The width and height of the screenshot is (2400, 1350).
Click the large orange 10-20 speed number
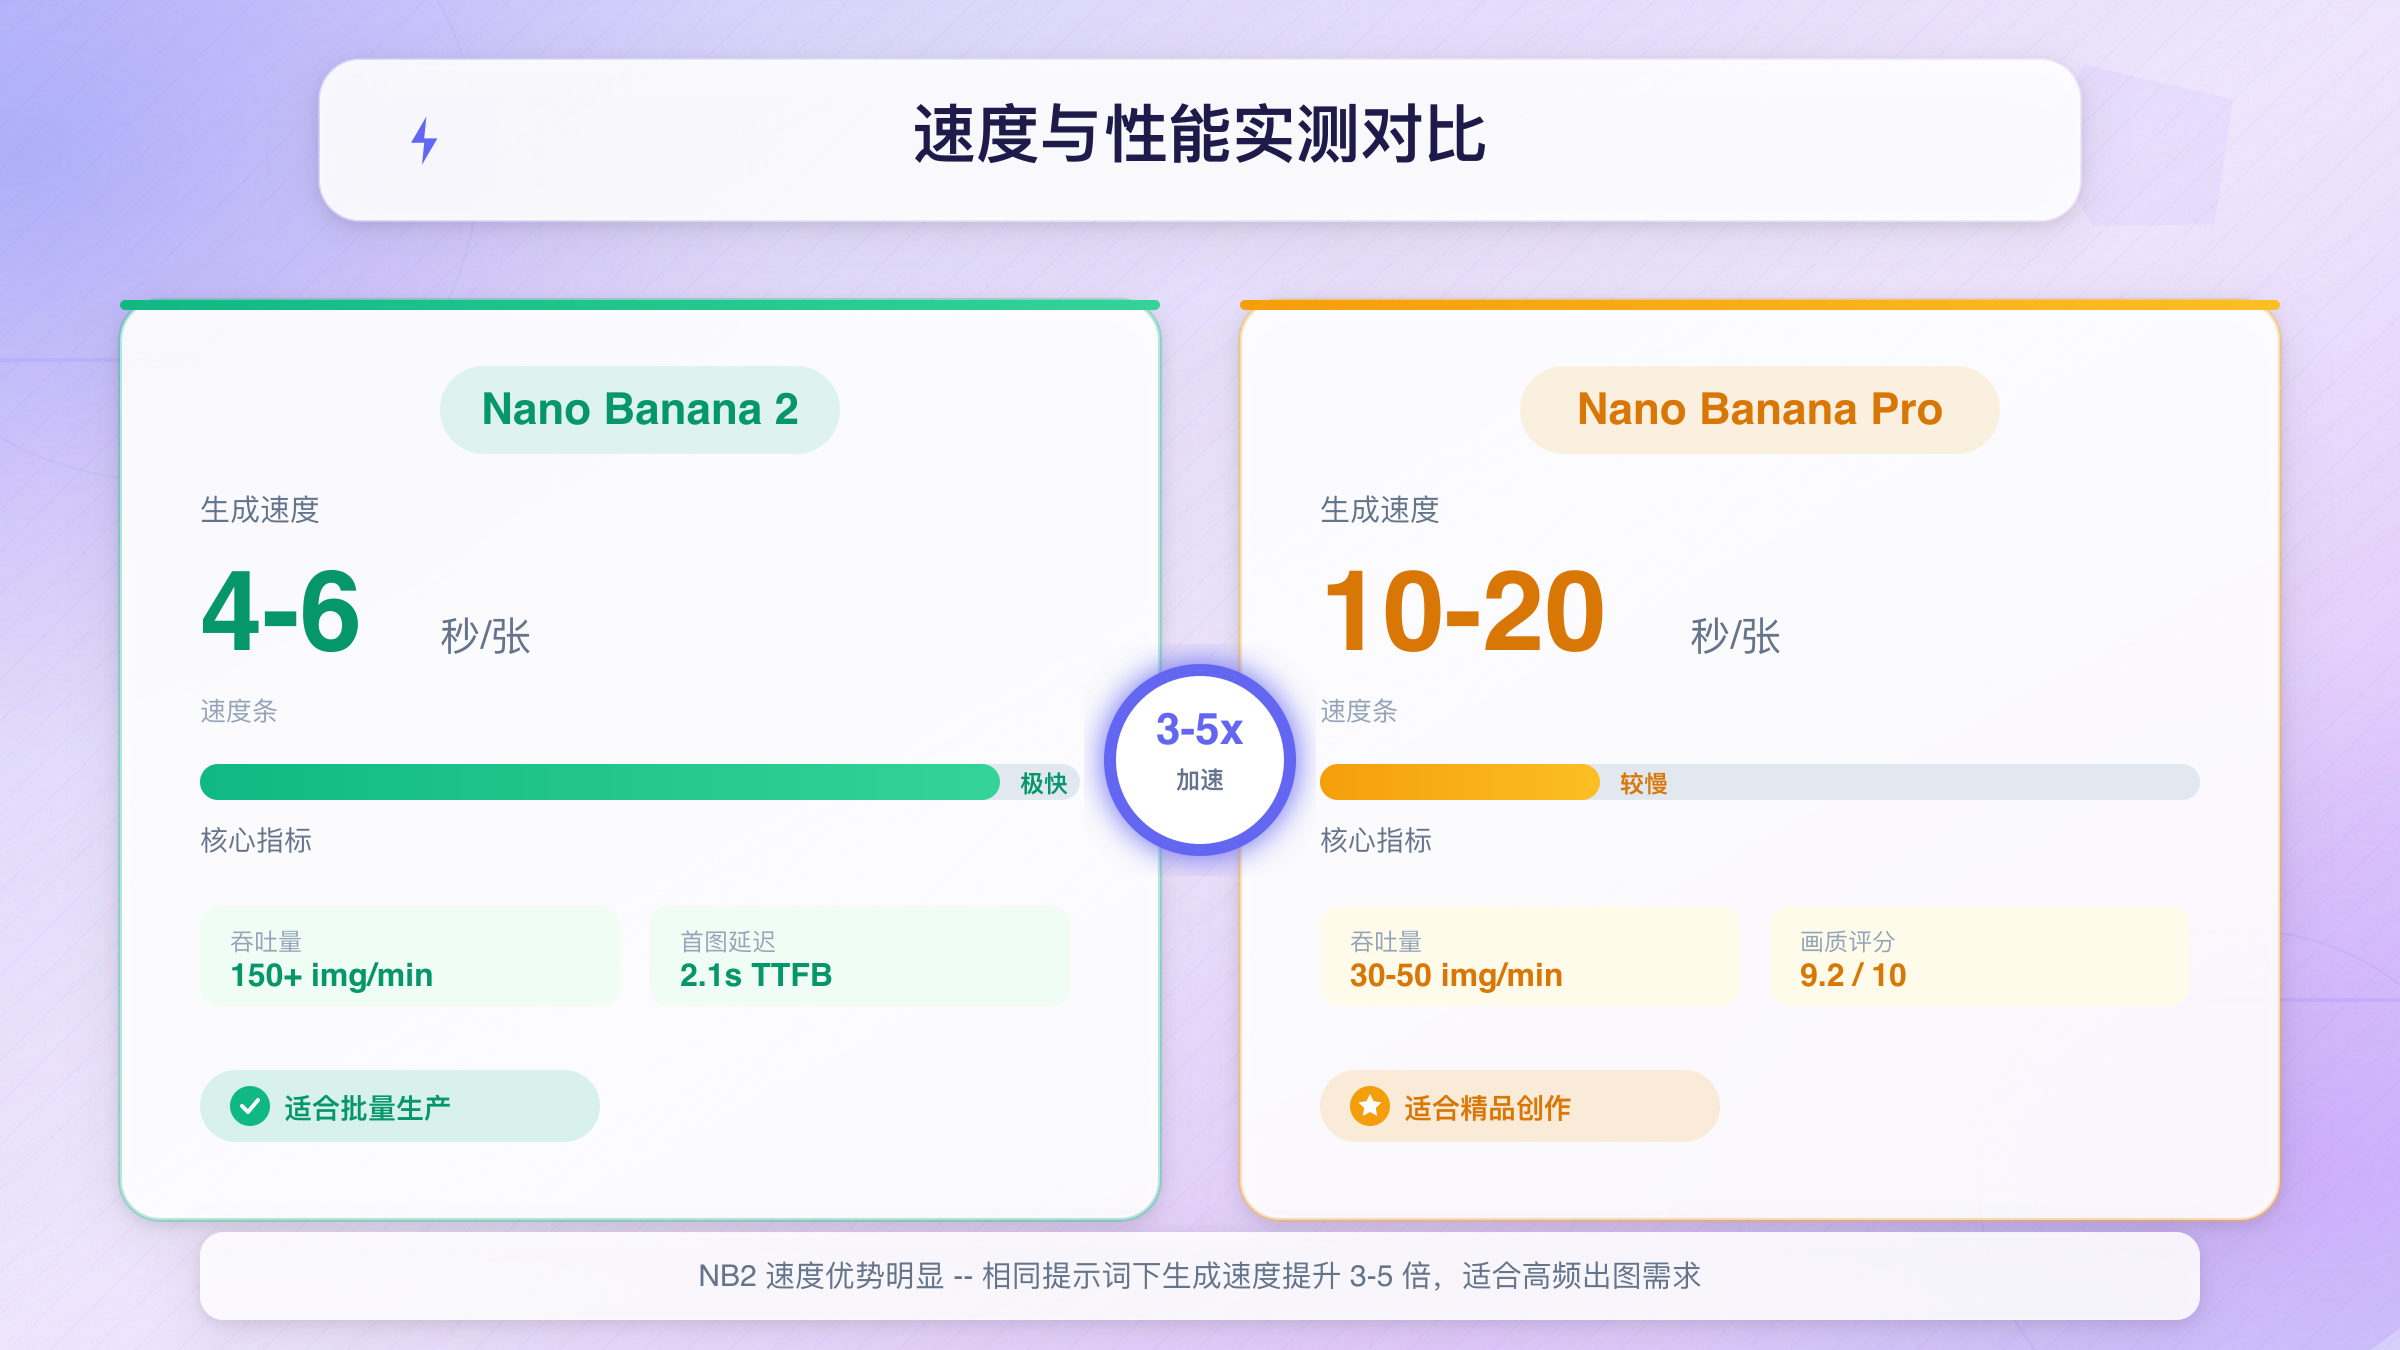pyautogui.click(x=1462, y=612)
